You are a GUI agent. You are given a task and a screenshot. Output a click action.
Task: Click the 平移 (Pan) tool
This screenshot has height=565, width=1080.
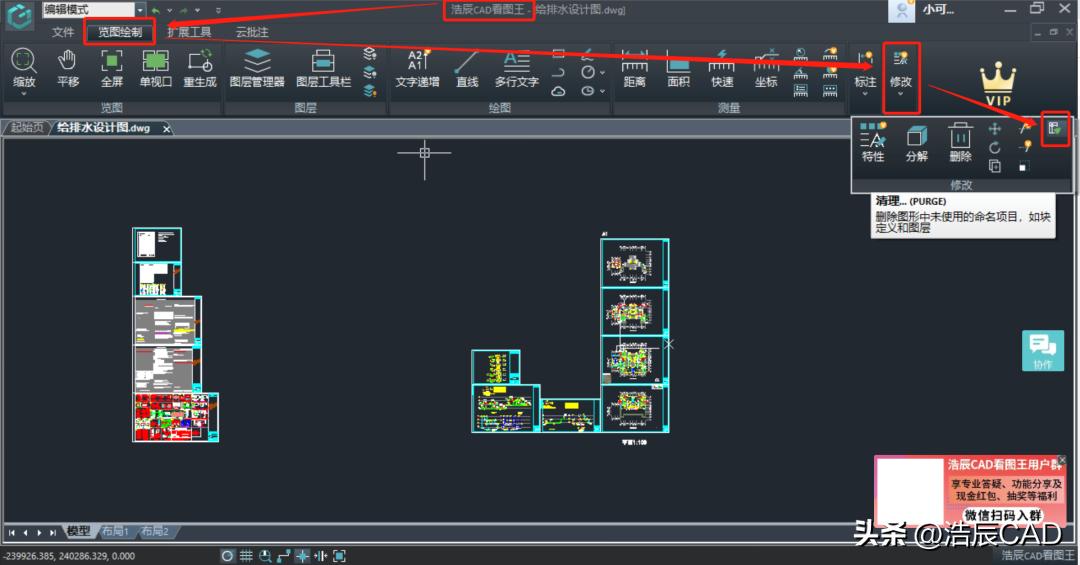pos(68,67)
